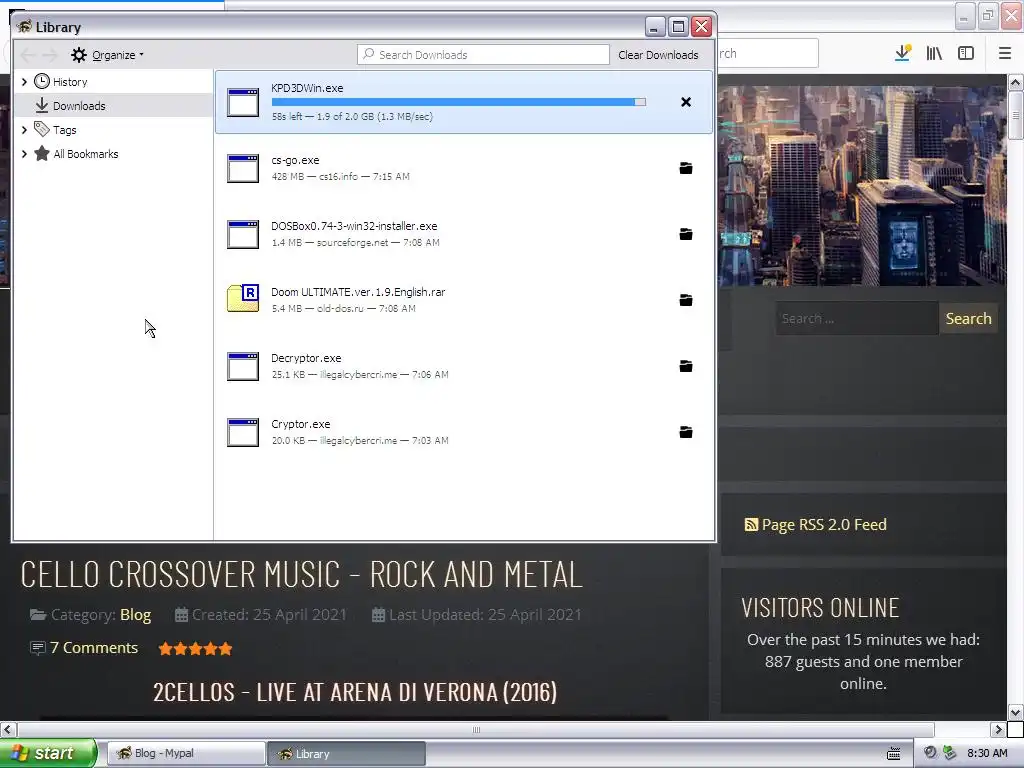1024x768 pixels.
Task: Click the KPD3DWin.exe download progress bar
Action: (x=458, y=102)
